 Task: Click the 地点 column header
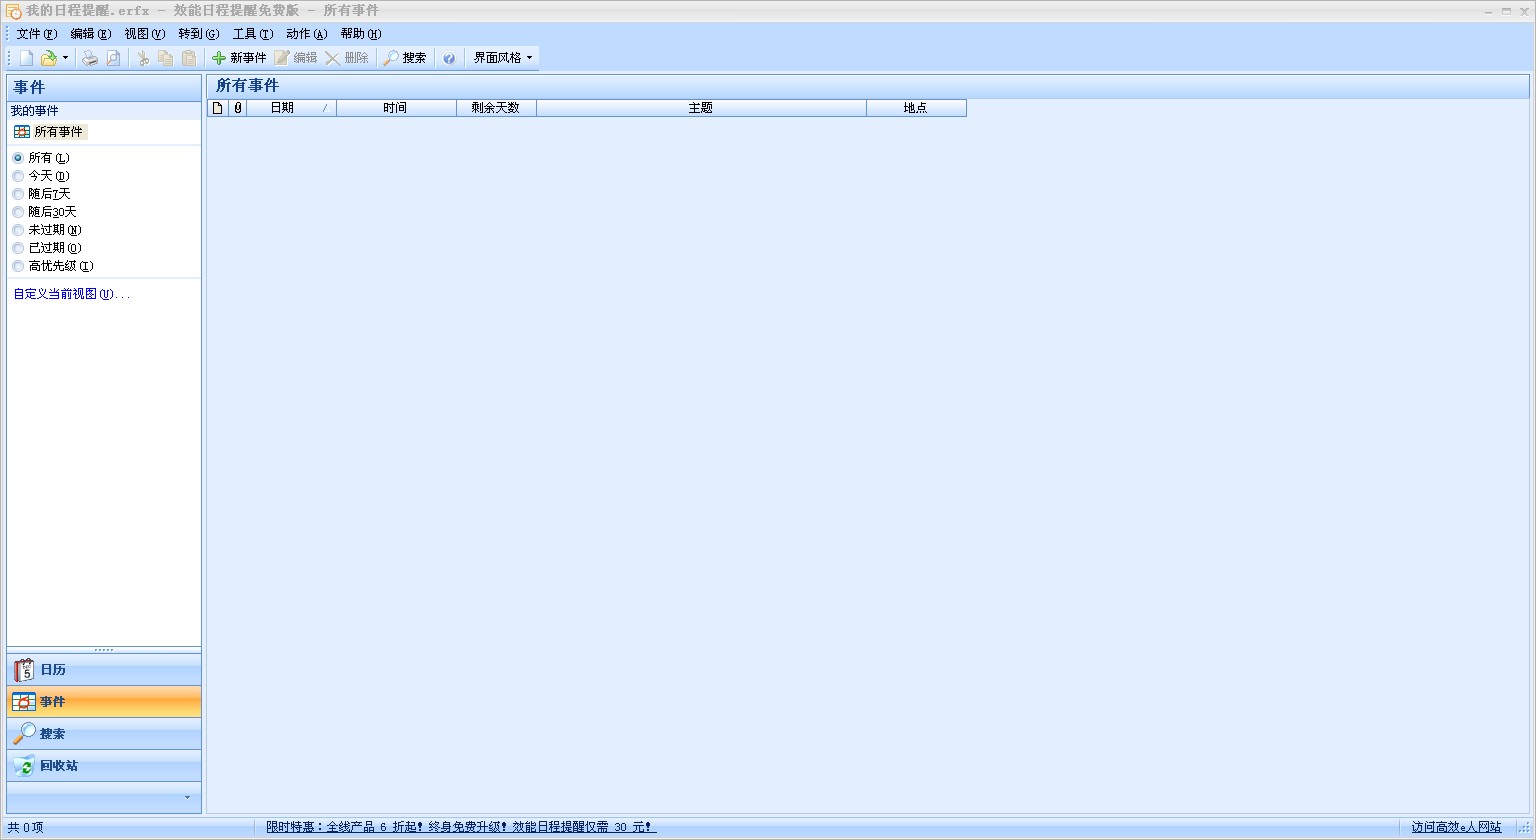(x=916, y=108)
